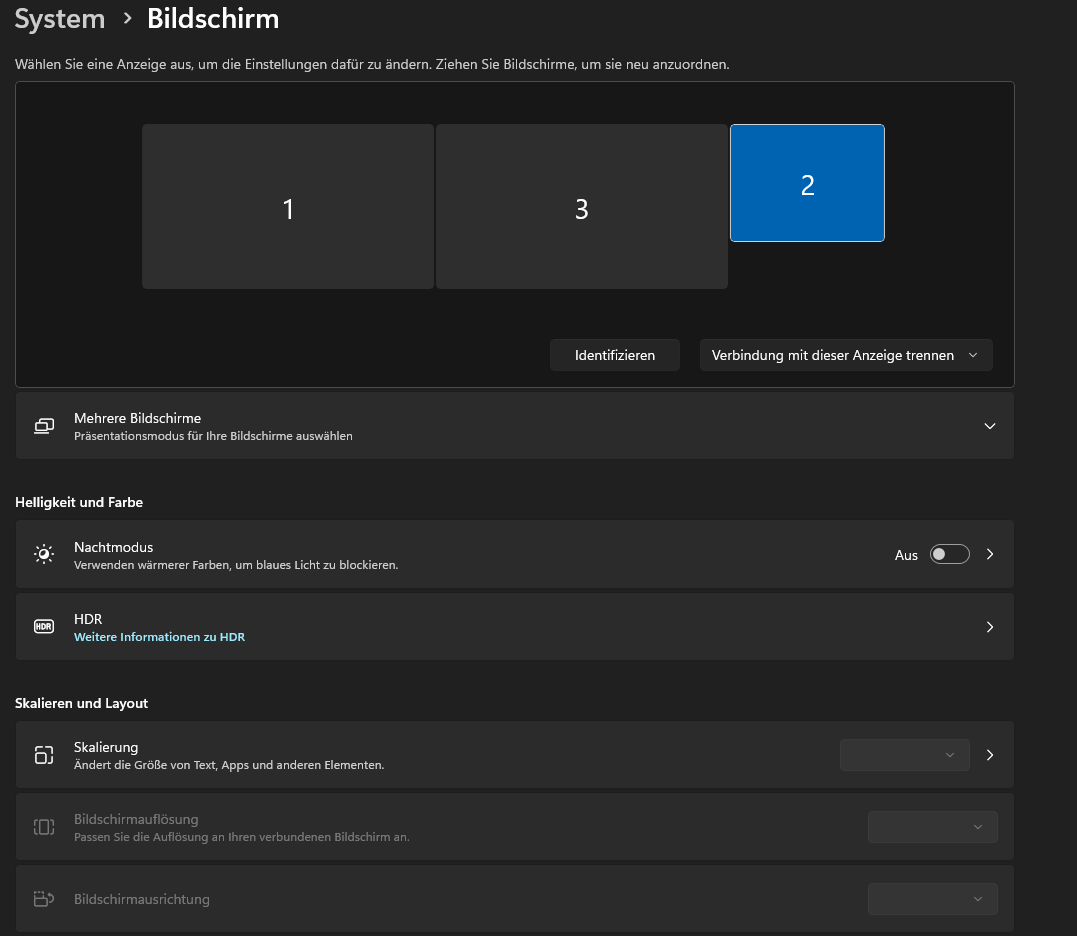1077x936 pixels.
Task: Click the 'Aus' status label for Nachtmodus
Action: [906, 555]
